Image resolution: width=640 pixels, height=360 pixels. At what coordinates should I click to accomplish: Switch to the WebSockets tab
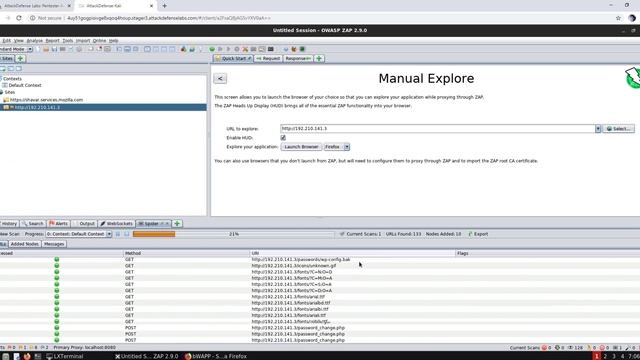[116, 224]
